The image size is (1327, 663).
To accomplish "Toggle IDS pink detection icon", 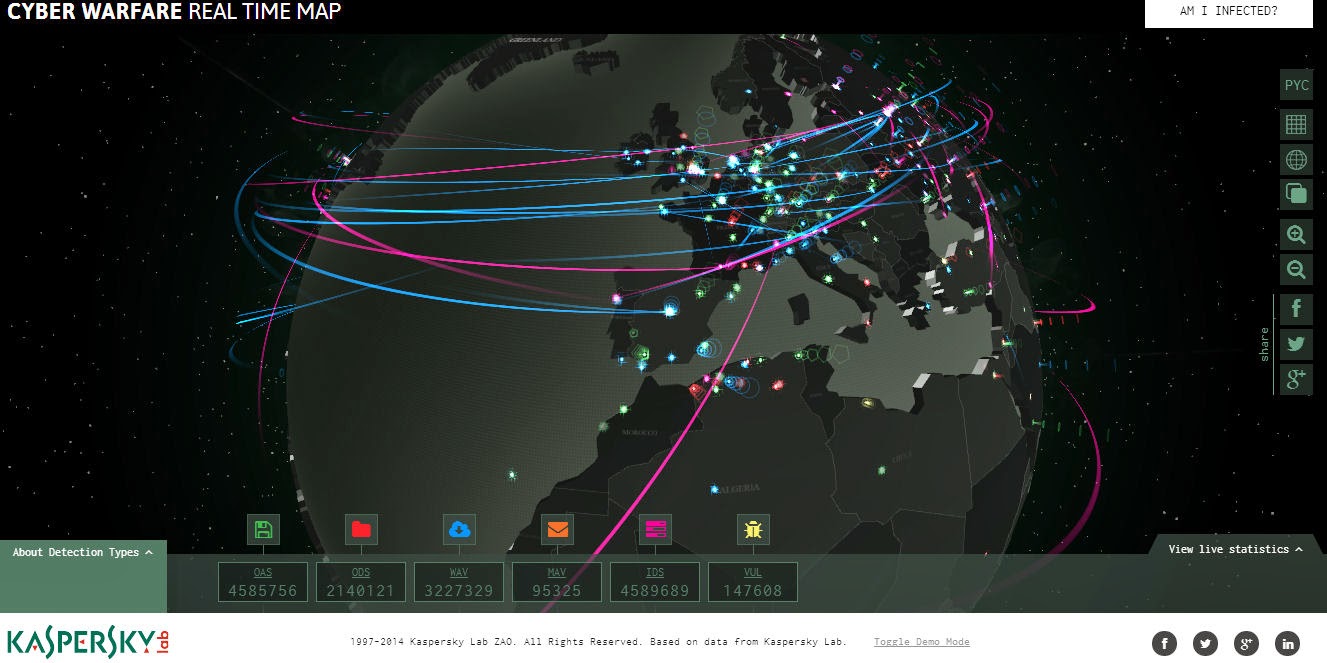I will 655,530.
